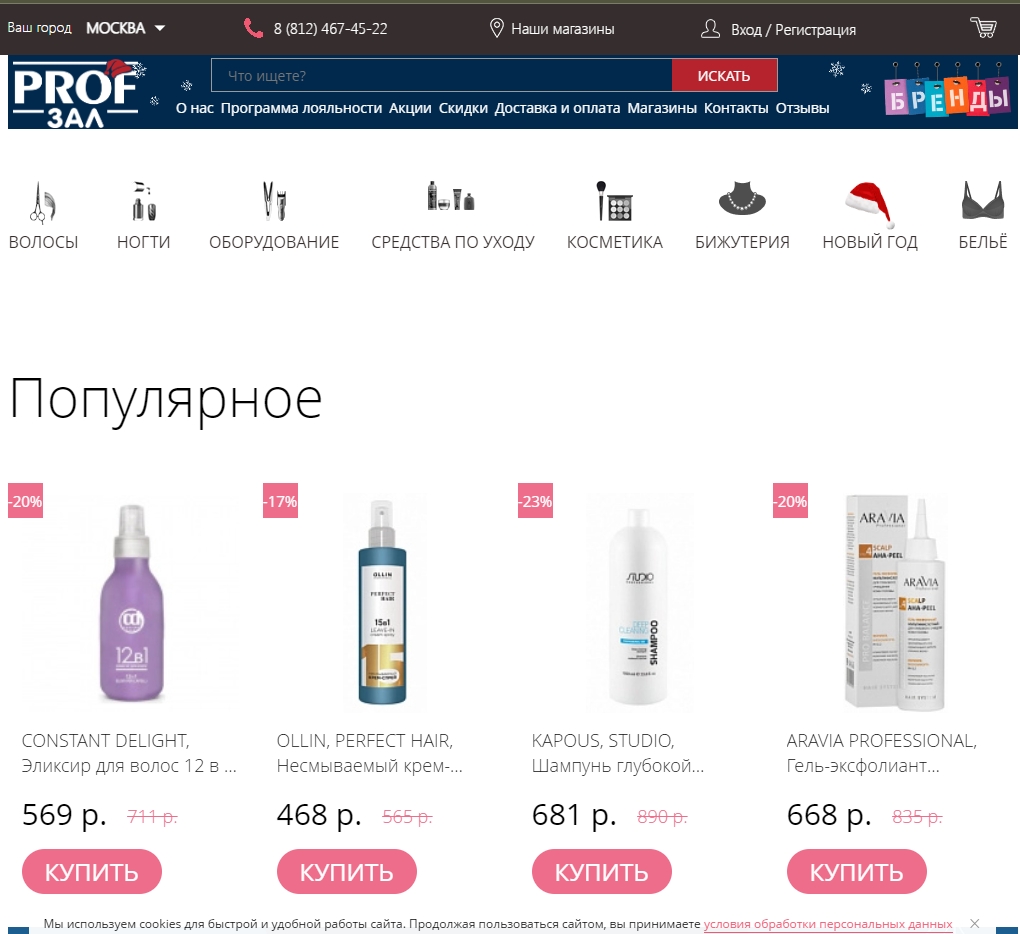Click CONSTANT DELIGHT product title

pos(129,753)
